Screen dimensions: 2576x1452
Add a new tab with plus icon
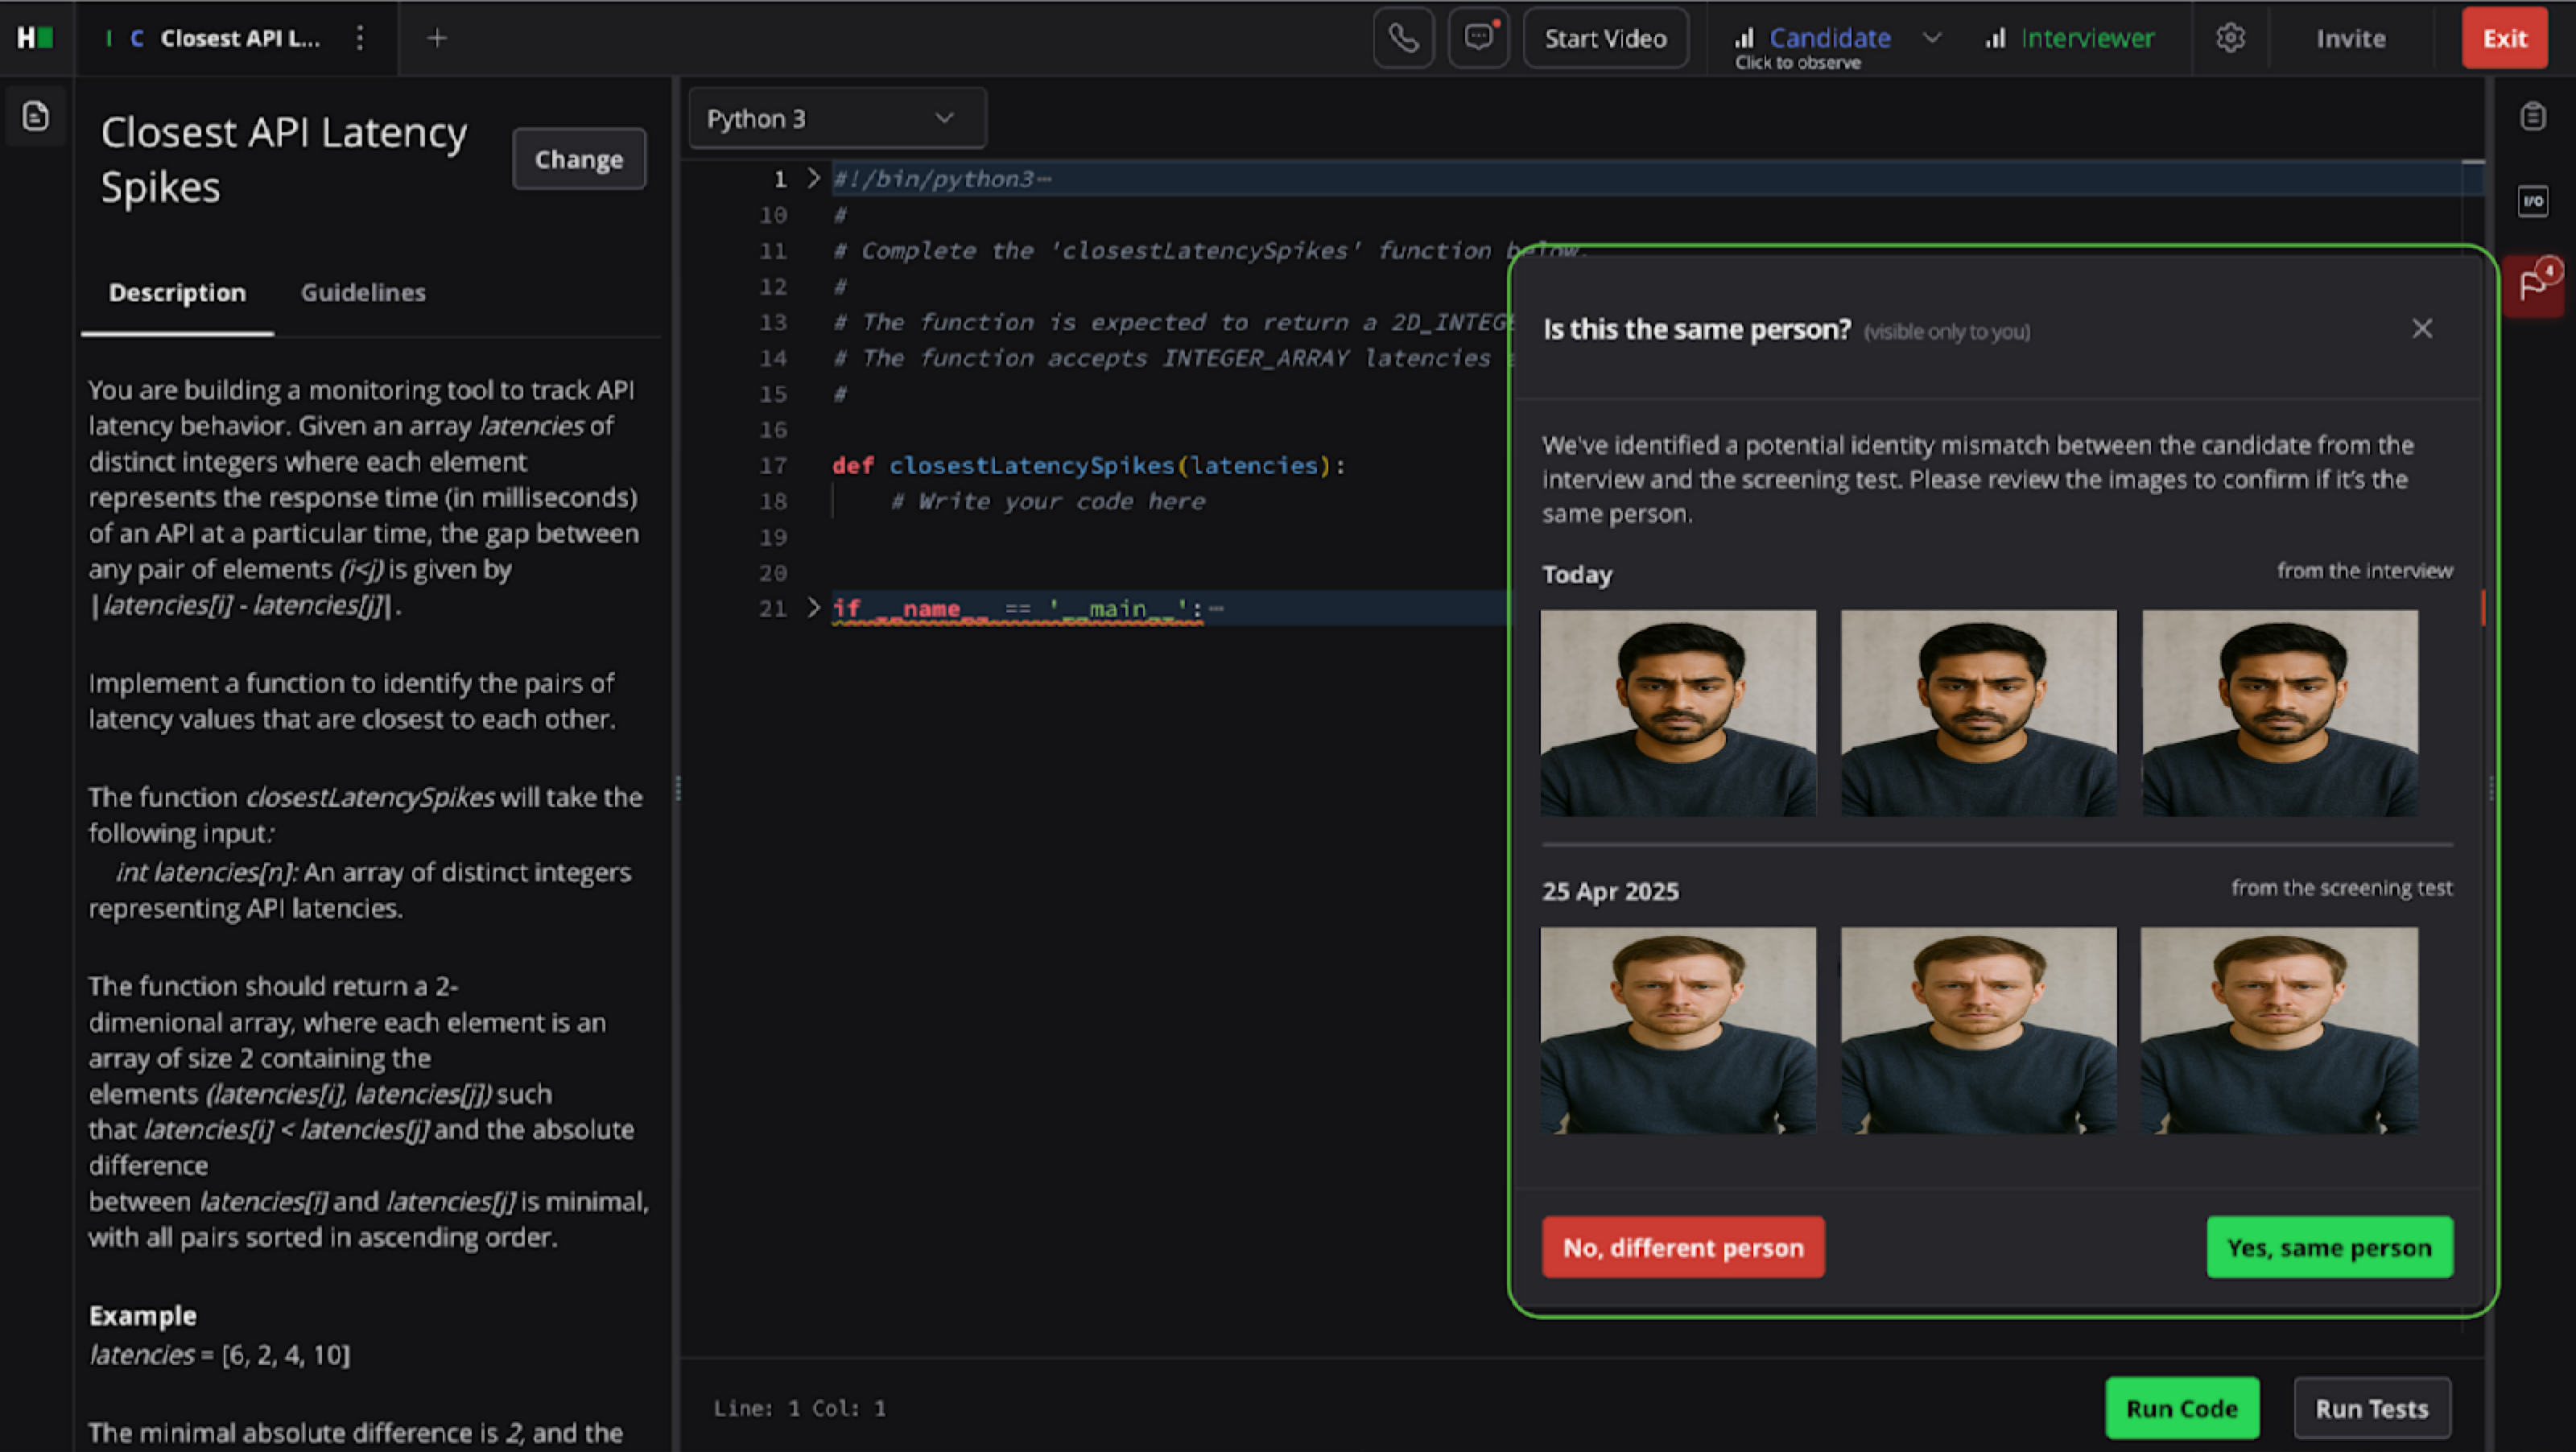437,38
